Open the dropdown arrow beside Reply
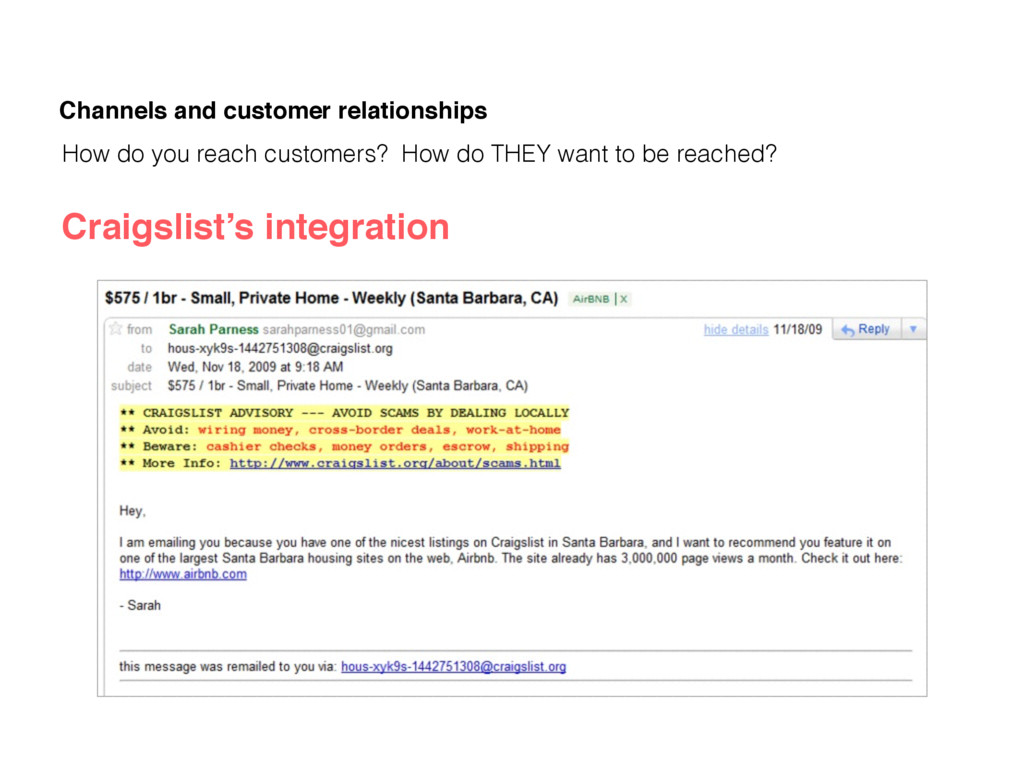Screen dimensions: 1024x768 point(913,329)
